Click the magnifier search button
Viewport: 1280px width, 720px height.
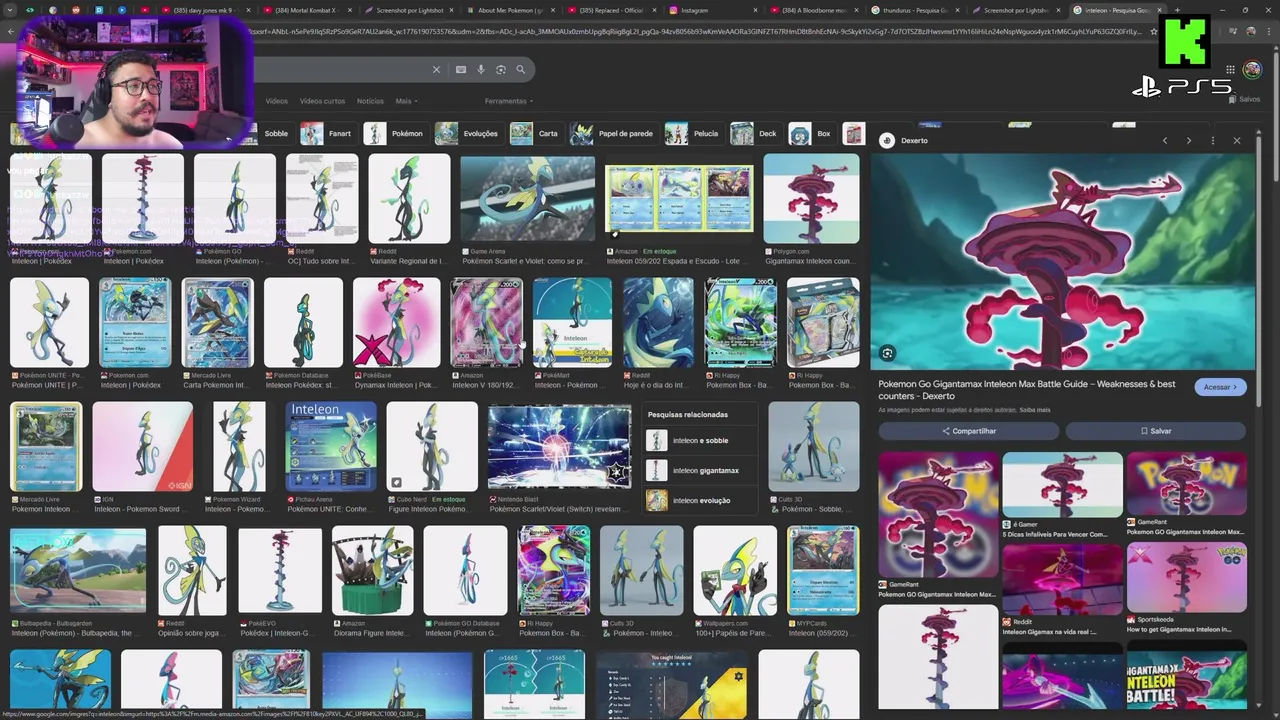coord(521,70)
